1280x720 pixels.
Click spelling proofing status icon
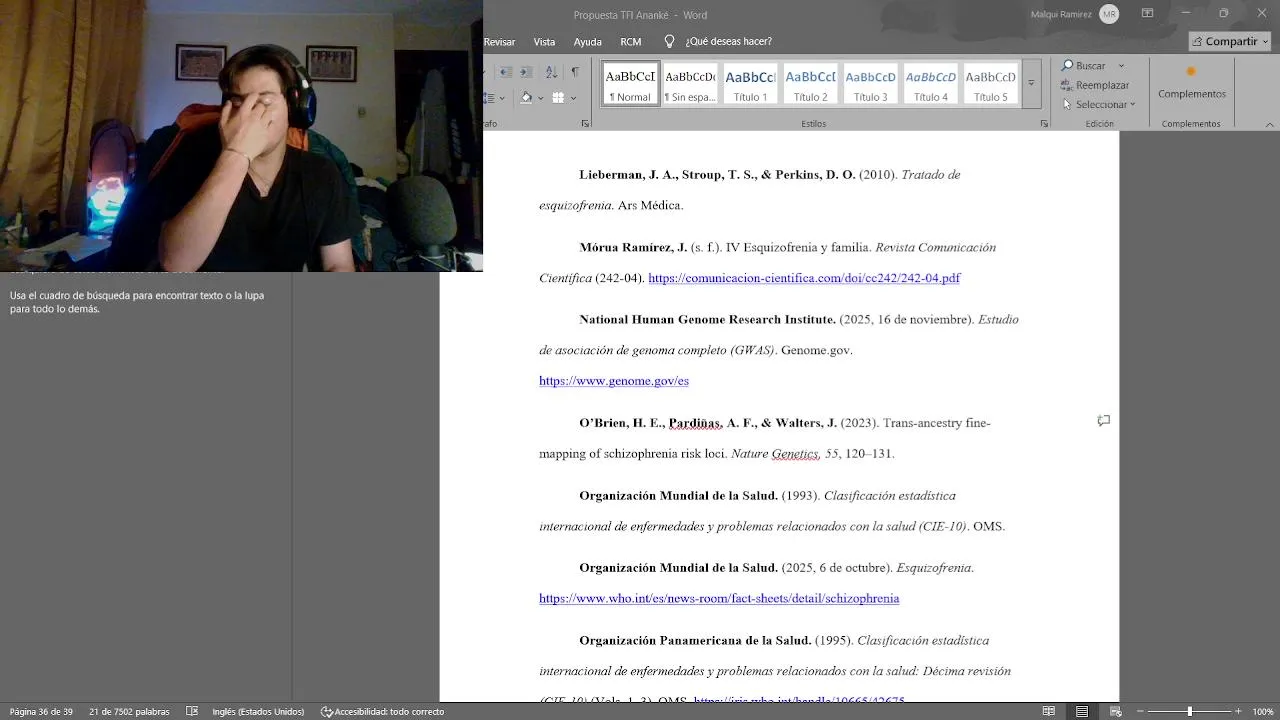[x=192, y=712]
